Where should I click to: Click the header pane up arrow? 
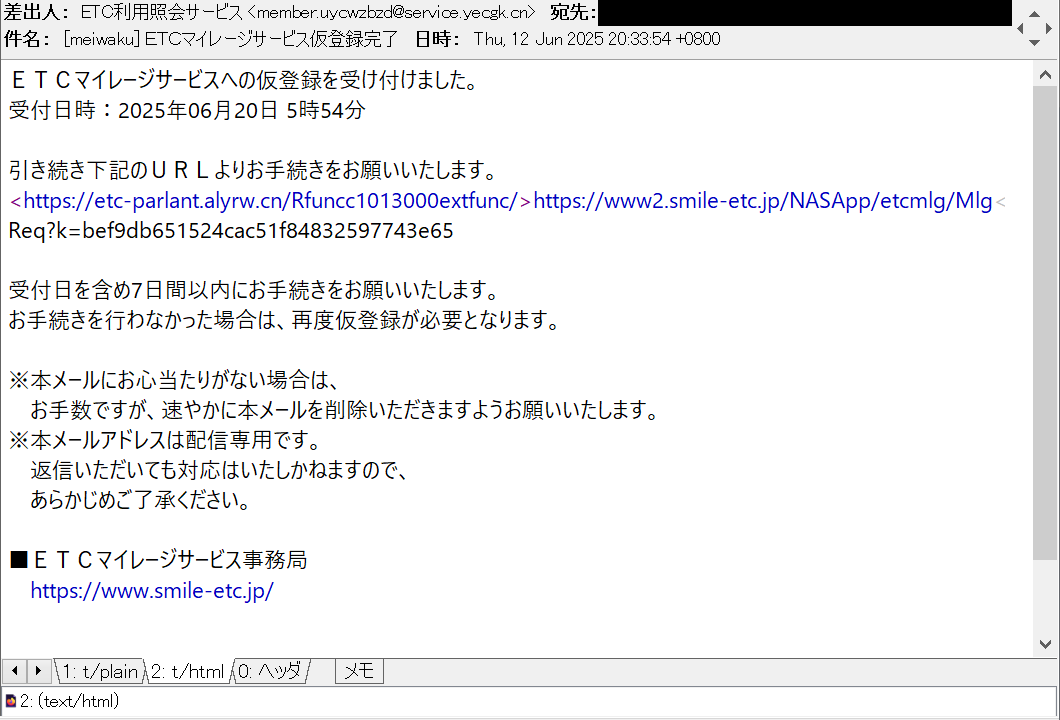point(1034,14)
